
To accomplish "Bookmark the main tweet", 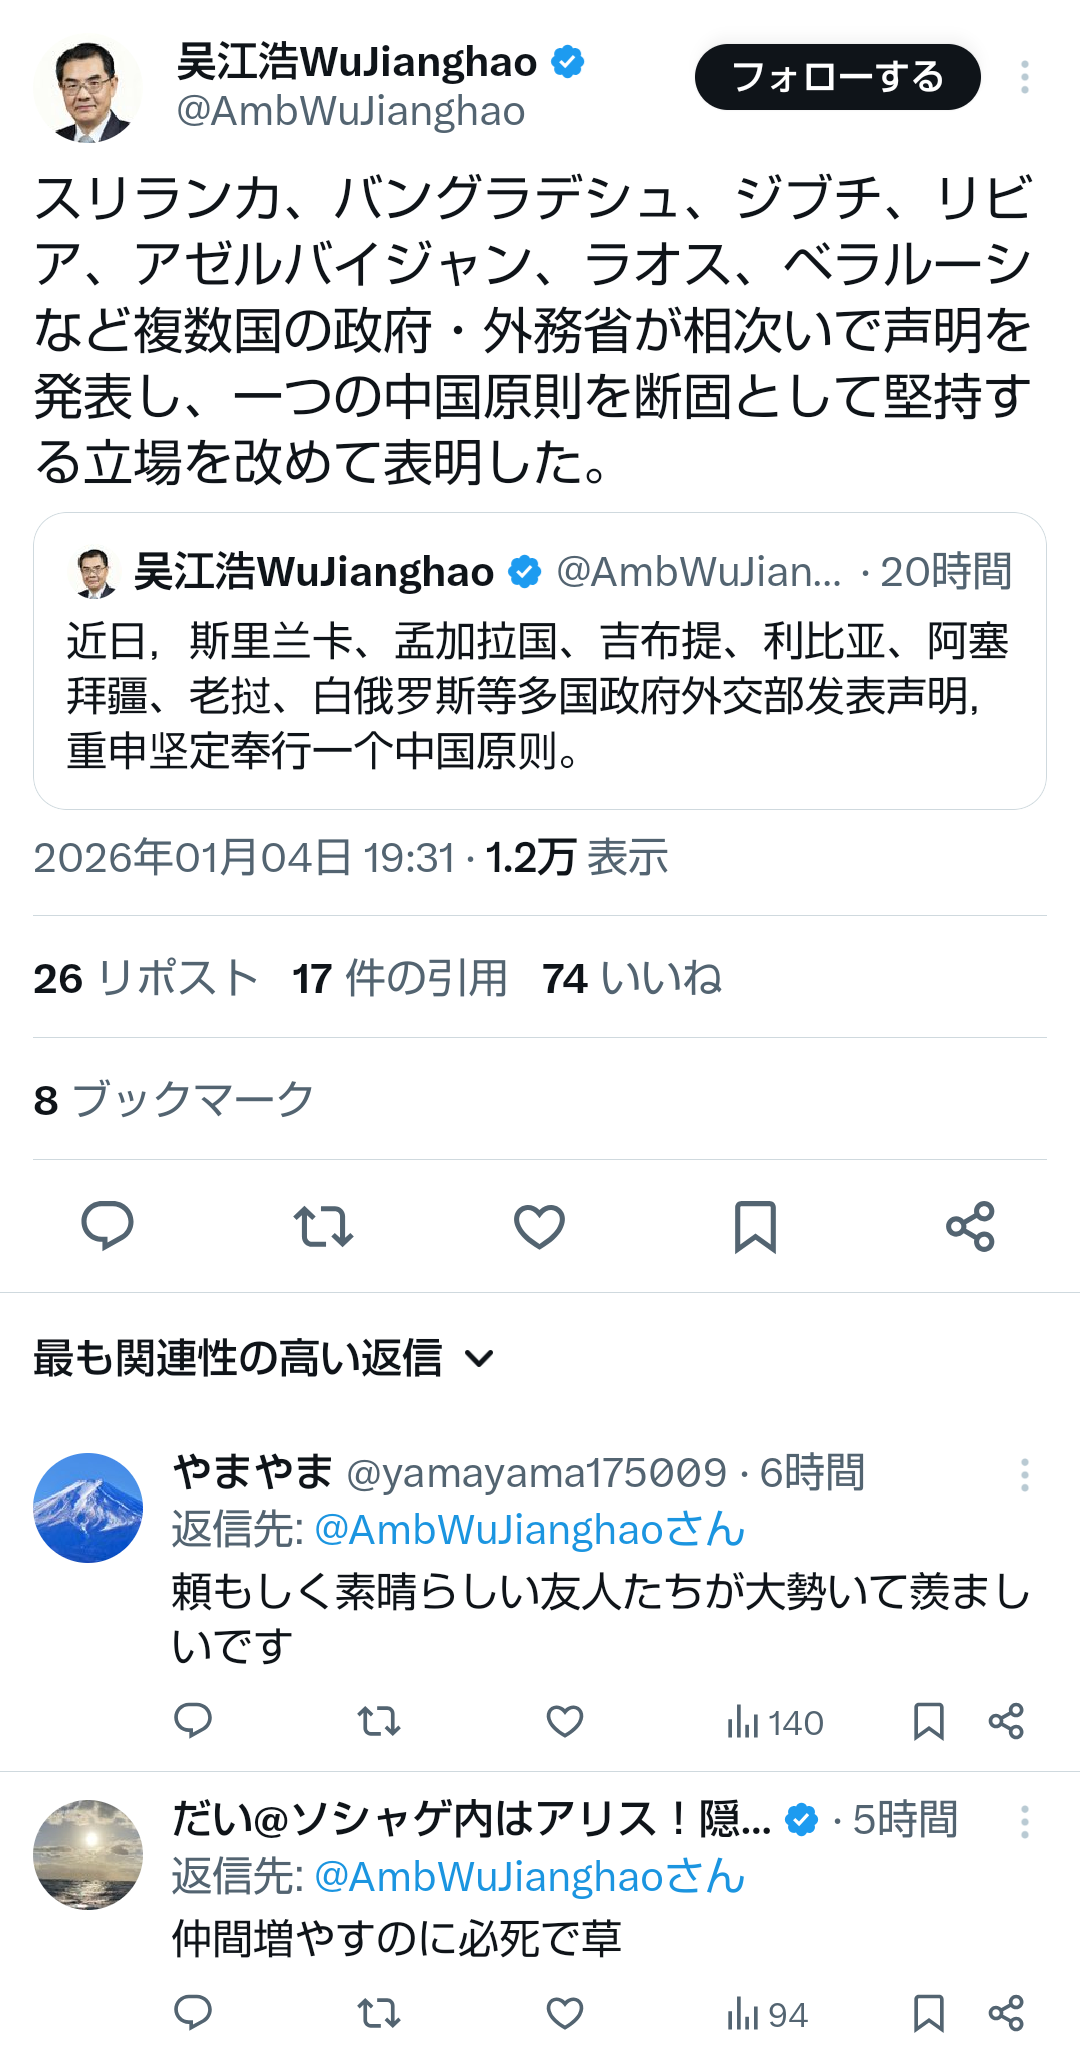I will click(x=755, y=1226).
